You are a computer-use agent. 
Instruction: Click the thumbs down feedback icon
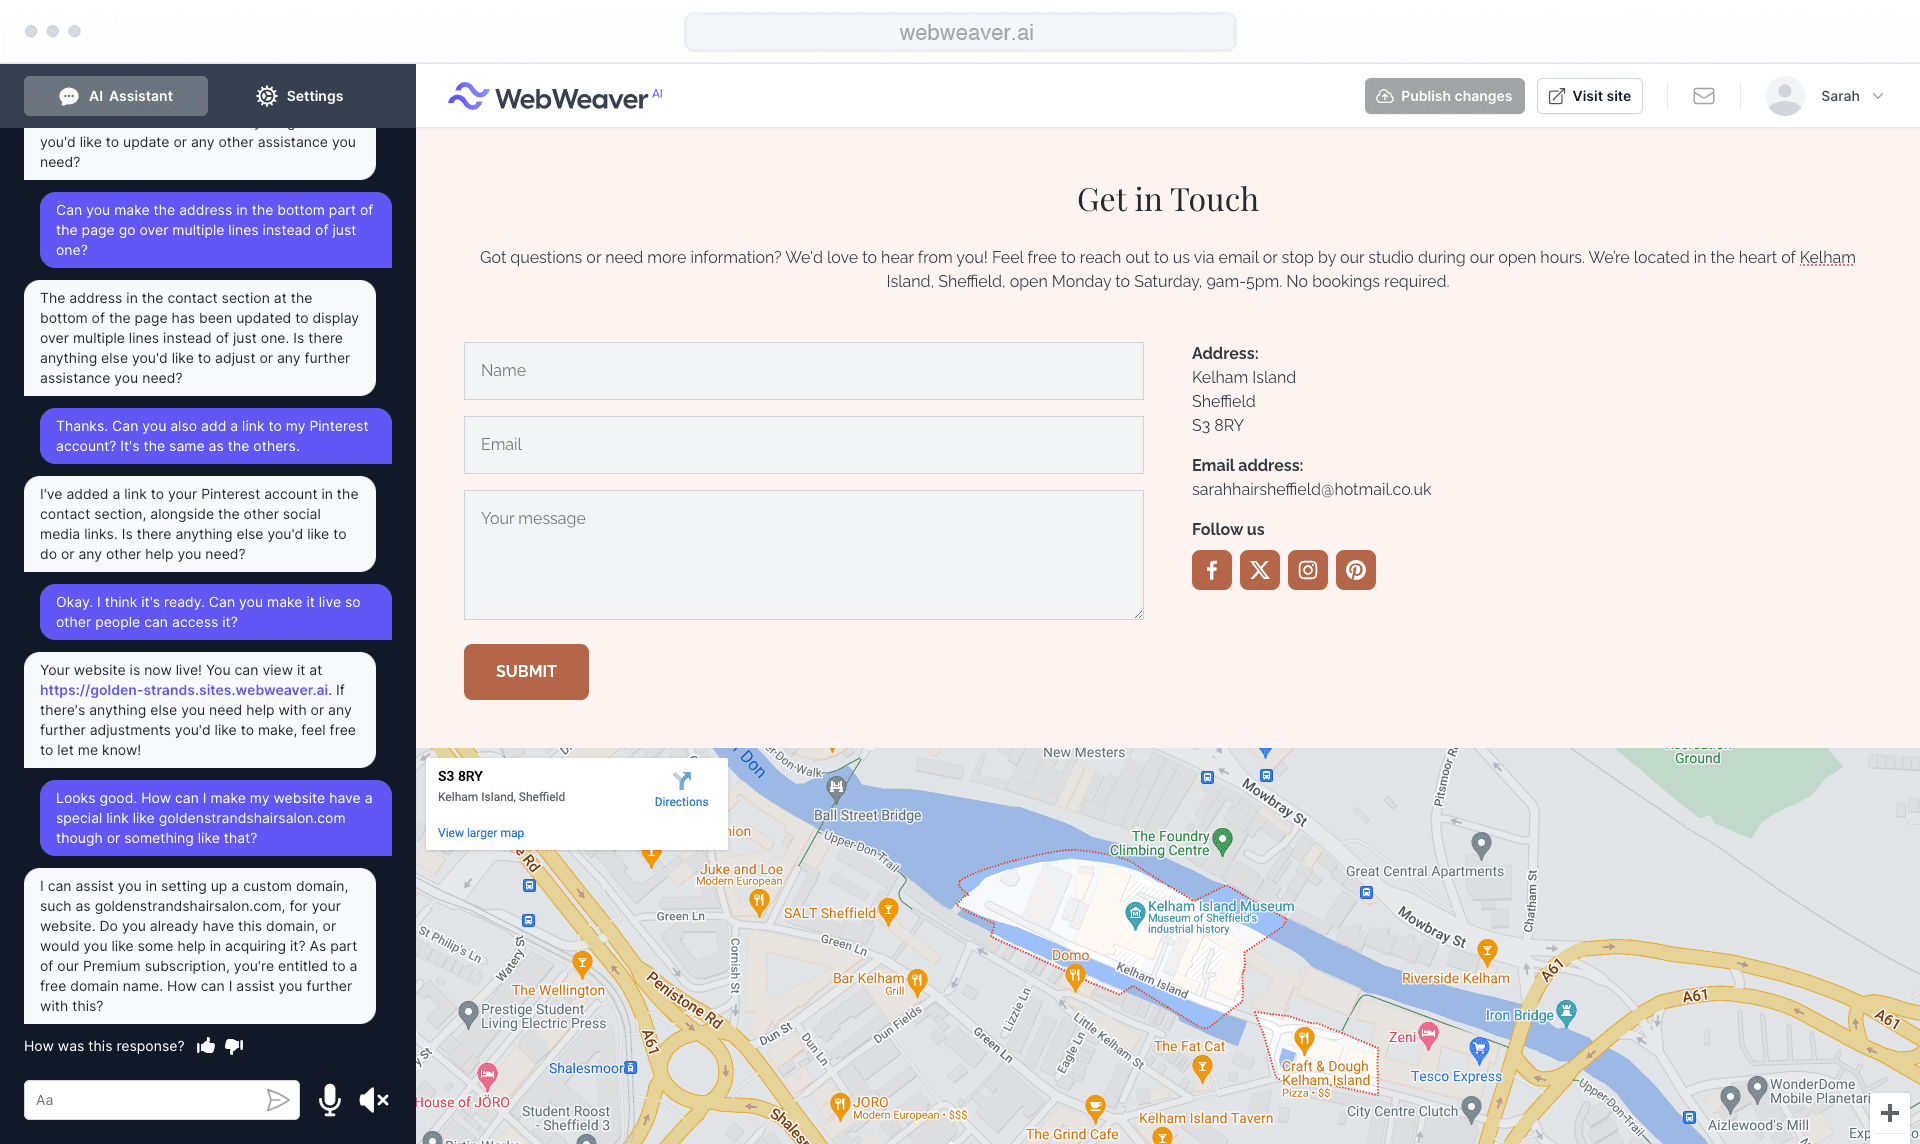point(234,1046)
